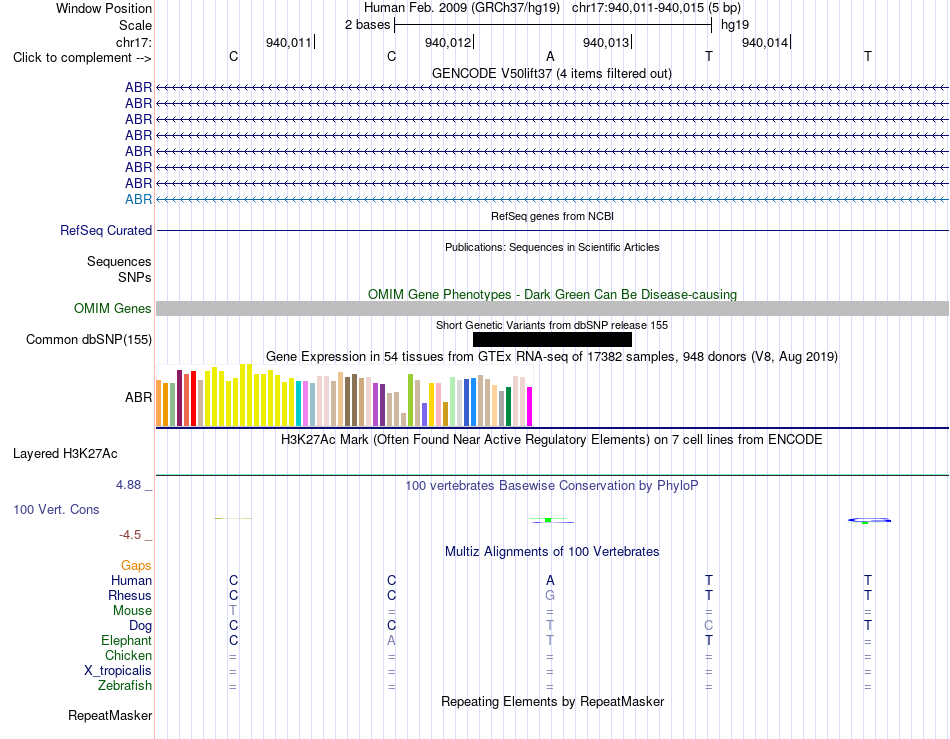This screenshot has height=739, width=950.
Task: Click the cyan bar in the GTEx chart
Action: pyautogui.click(x=298, y=403)
